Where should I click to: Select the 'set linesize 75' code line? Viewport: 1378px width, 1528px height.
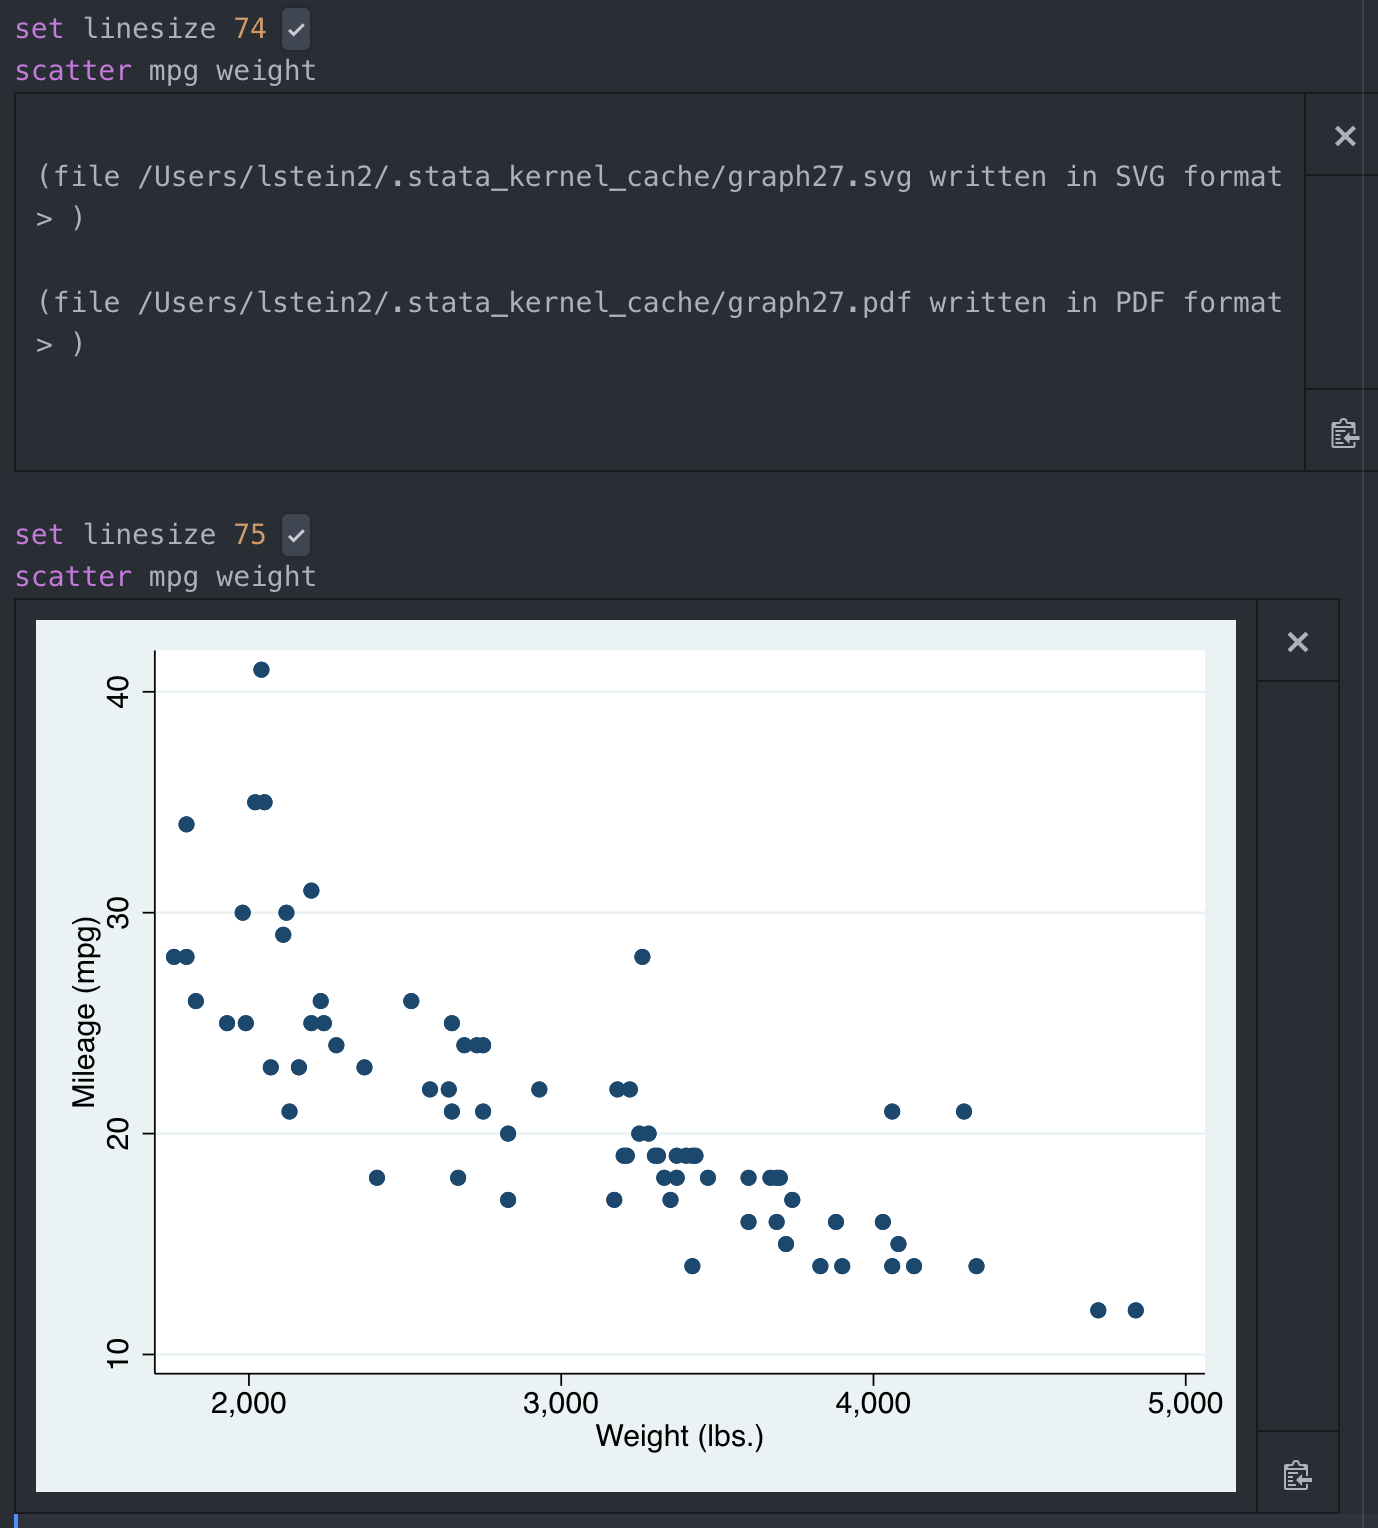point(140,536)
